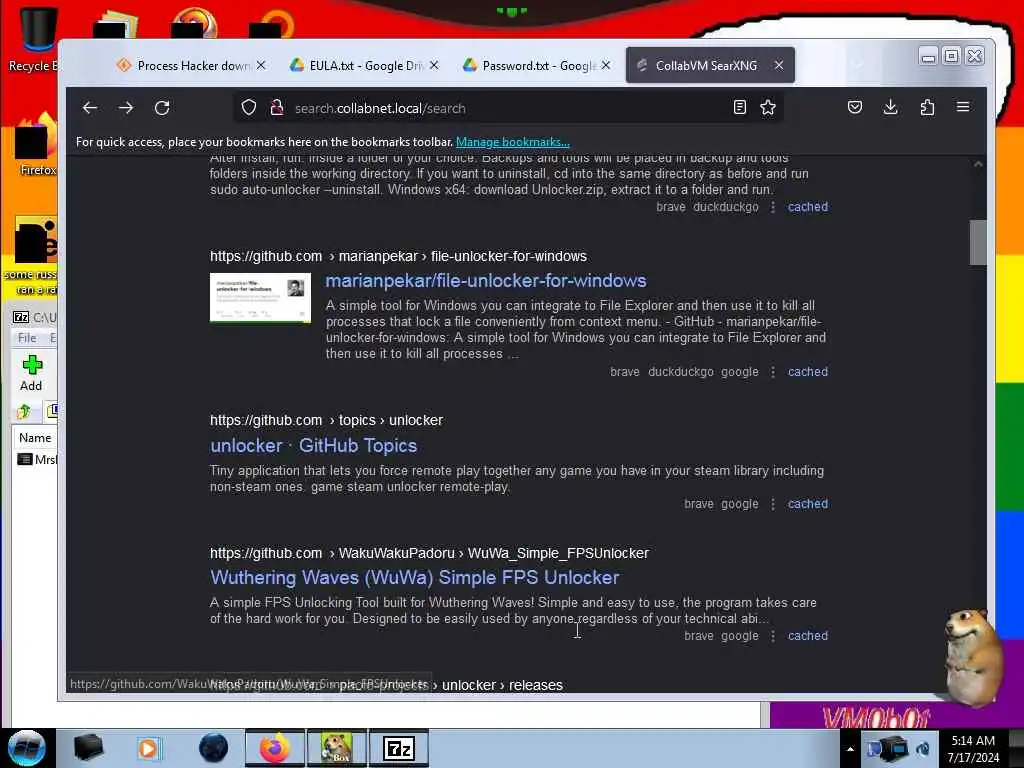Select the Recycle Bin desktop icon

pos(36,39)
